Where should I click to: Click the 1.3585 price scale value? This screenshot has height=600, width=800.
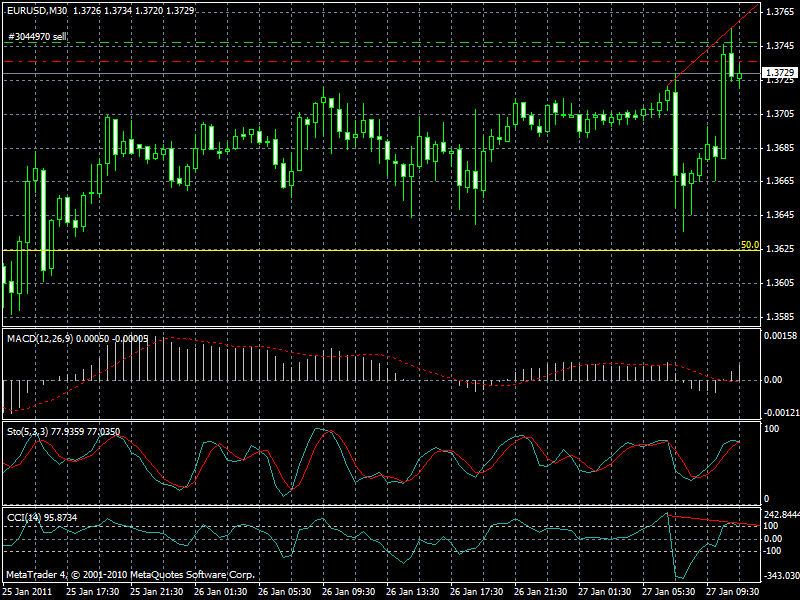tap(780, 316)
